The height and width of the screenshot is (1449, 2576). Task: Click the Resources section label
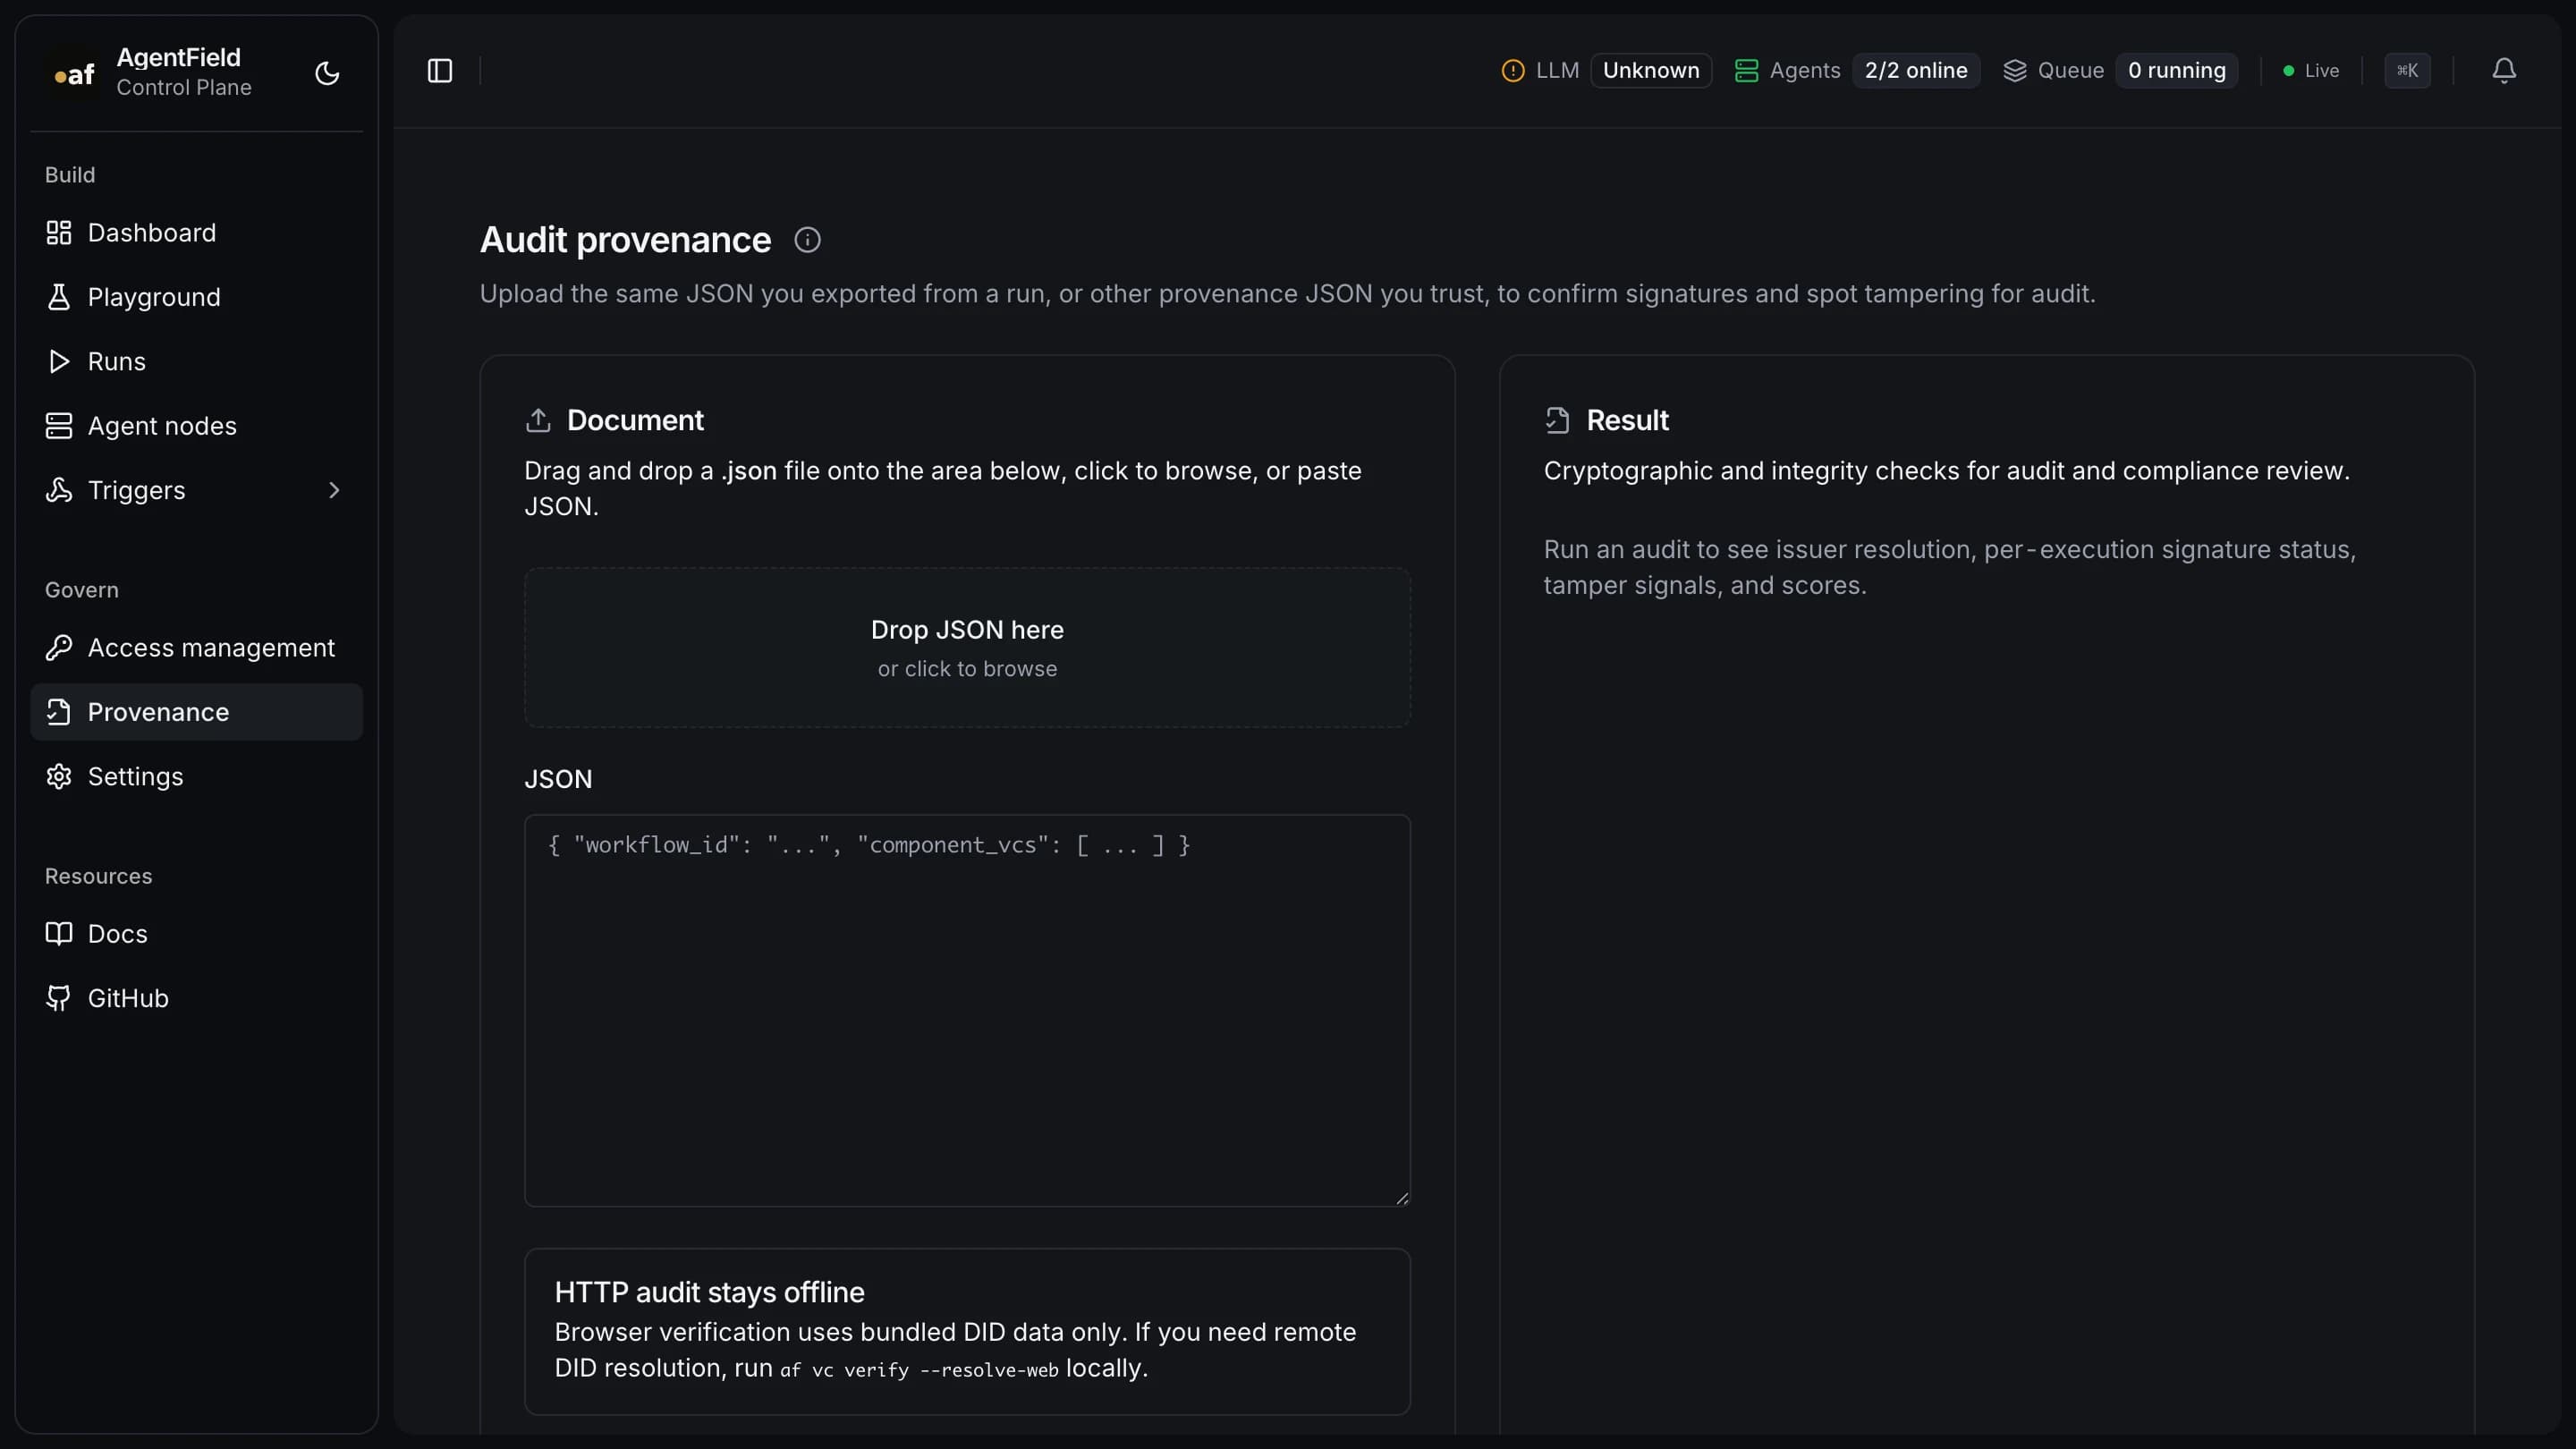point(99,876)
